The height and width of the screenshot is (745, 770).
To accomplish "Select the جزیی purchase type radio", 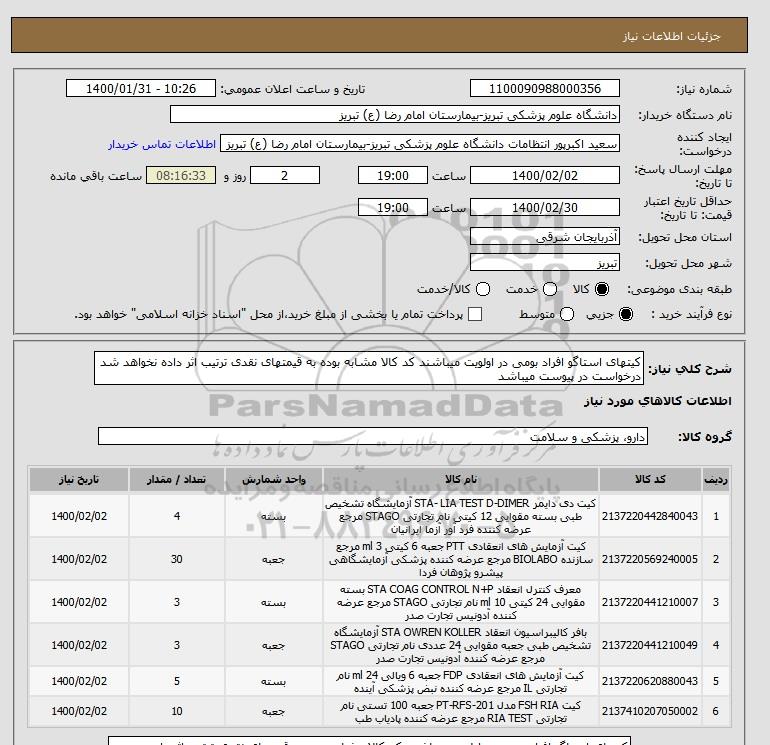I will tap(626, 314).
